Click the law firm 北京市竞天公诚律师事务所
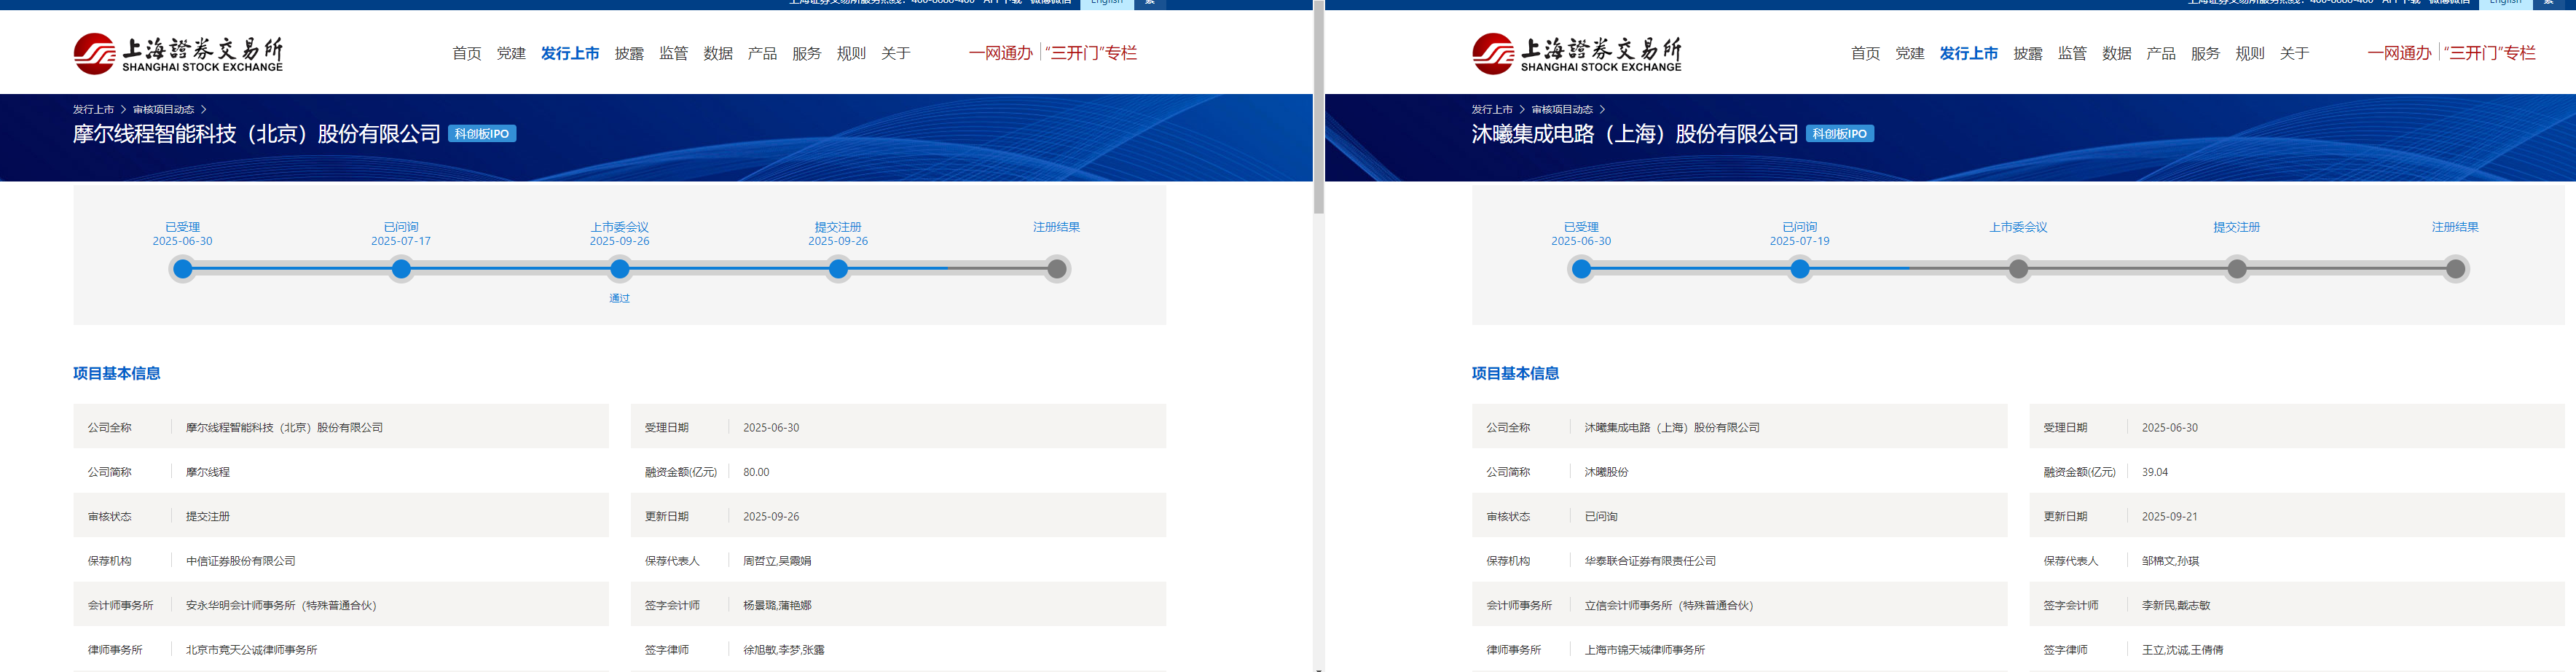 click(252, 650)
